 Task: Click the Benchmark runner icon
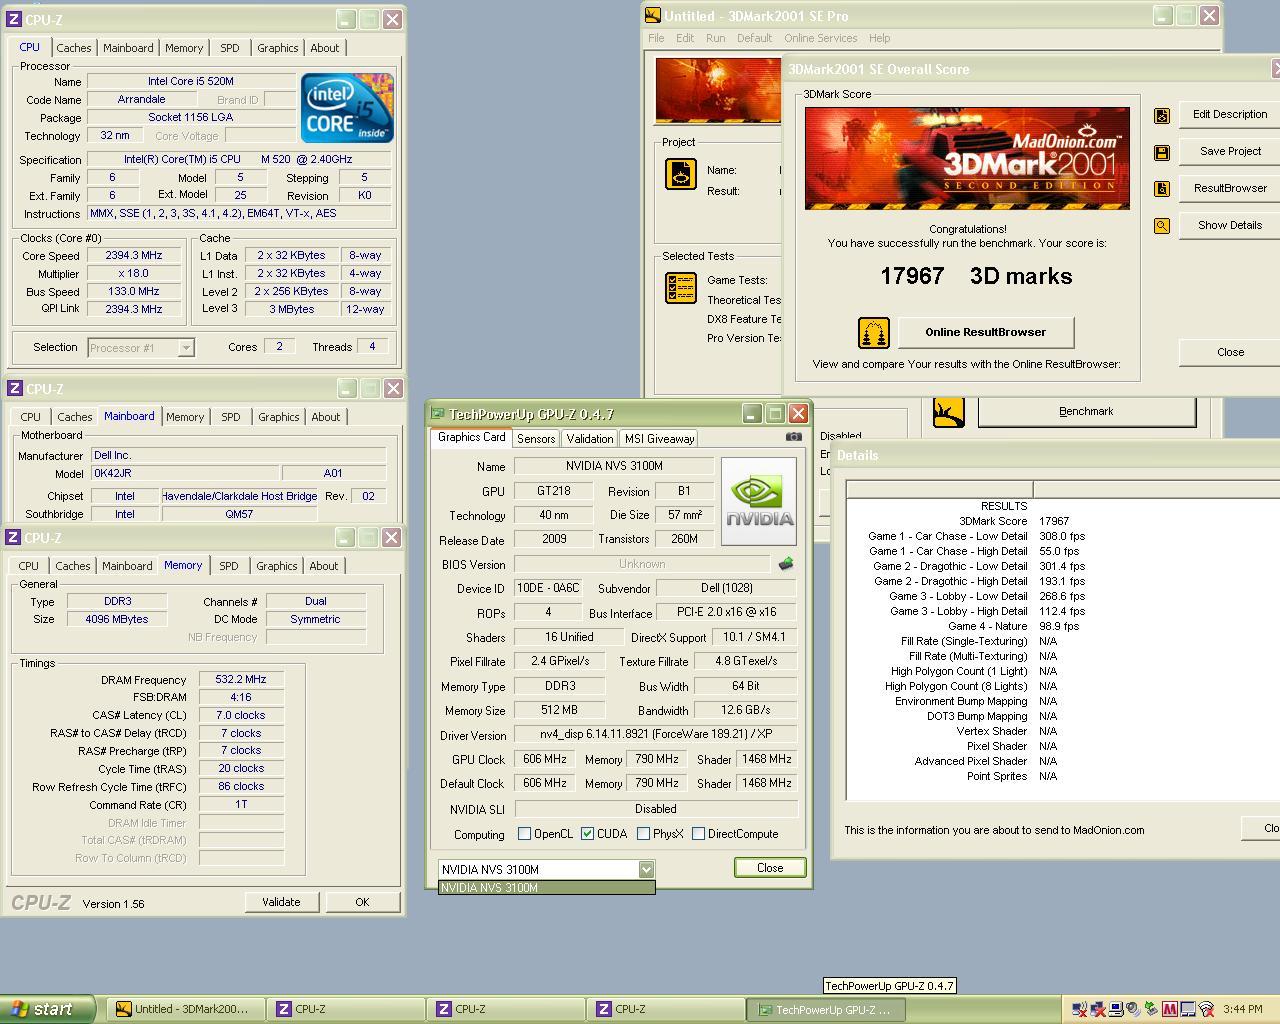tap(948, 412)
